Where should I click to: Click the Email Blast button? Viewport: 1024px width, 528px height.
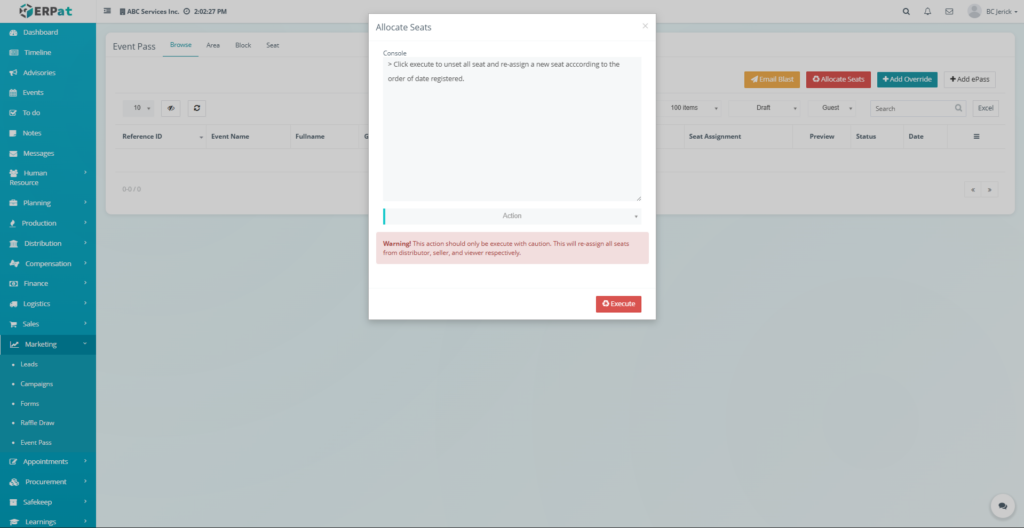click(x=772, y=79)
